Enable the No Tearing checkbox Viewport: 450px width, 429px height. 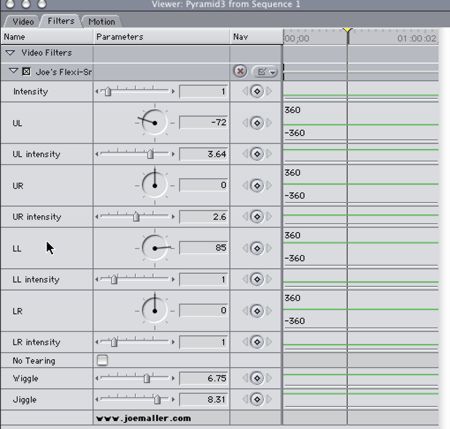click(x=102, y=360)
